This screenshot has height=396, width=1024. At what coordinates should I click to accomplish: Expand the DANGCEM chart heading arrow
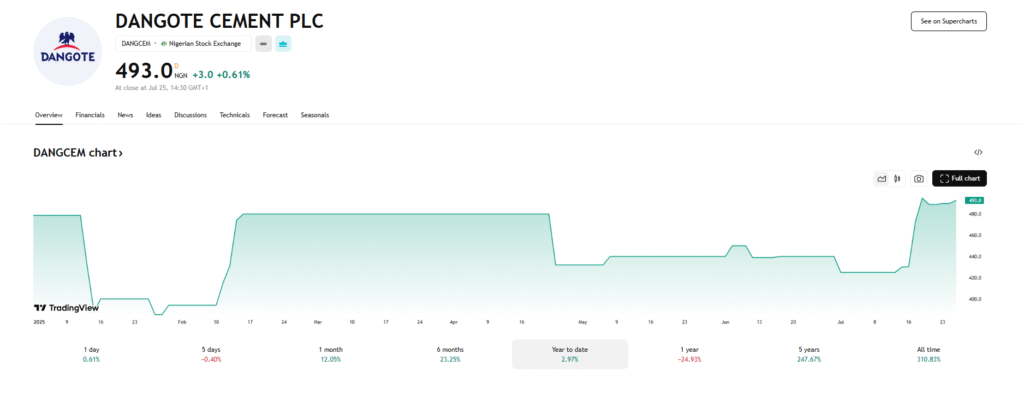point(120,153)
